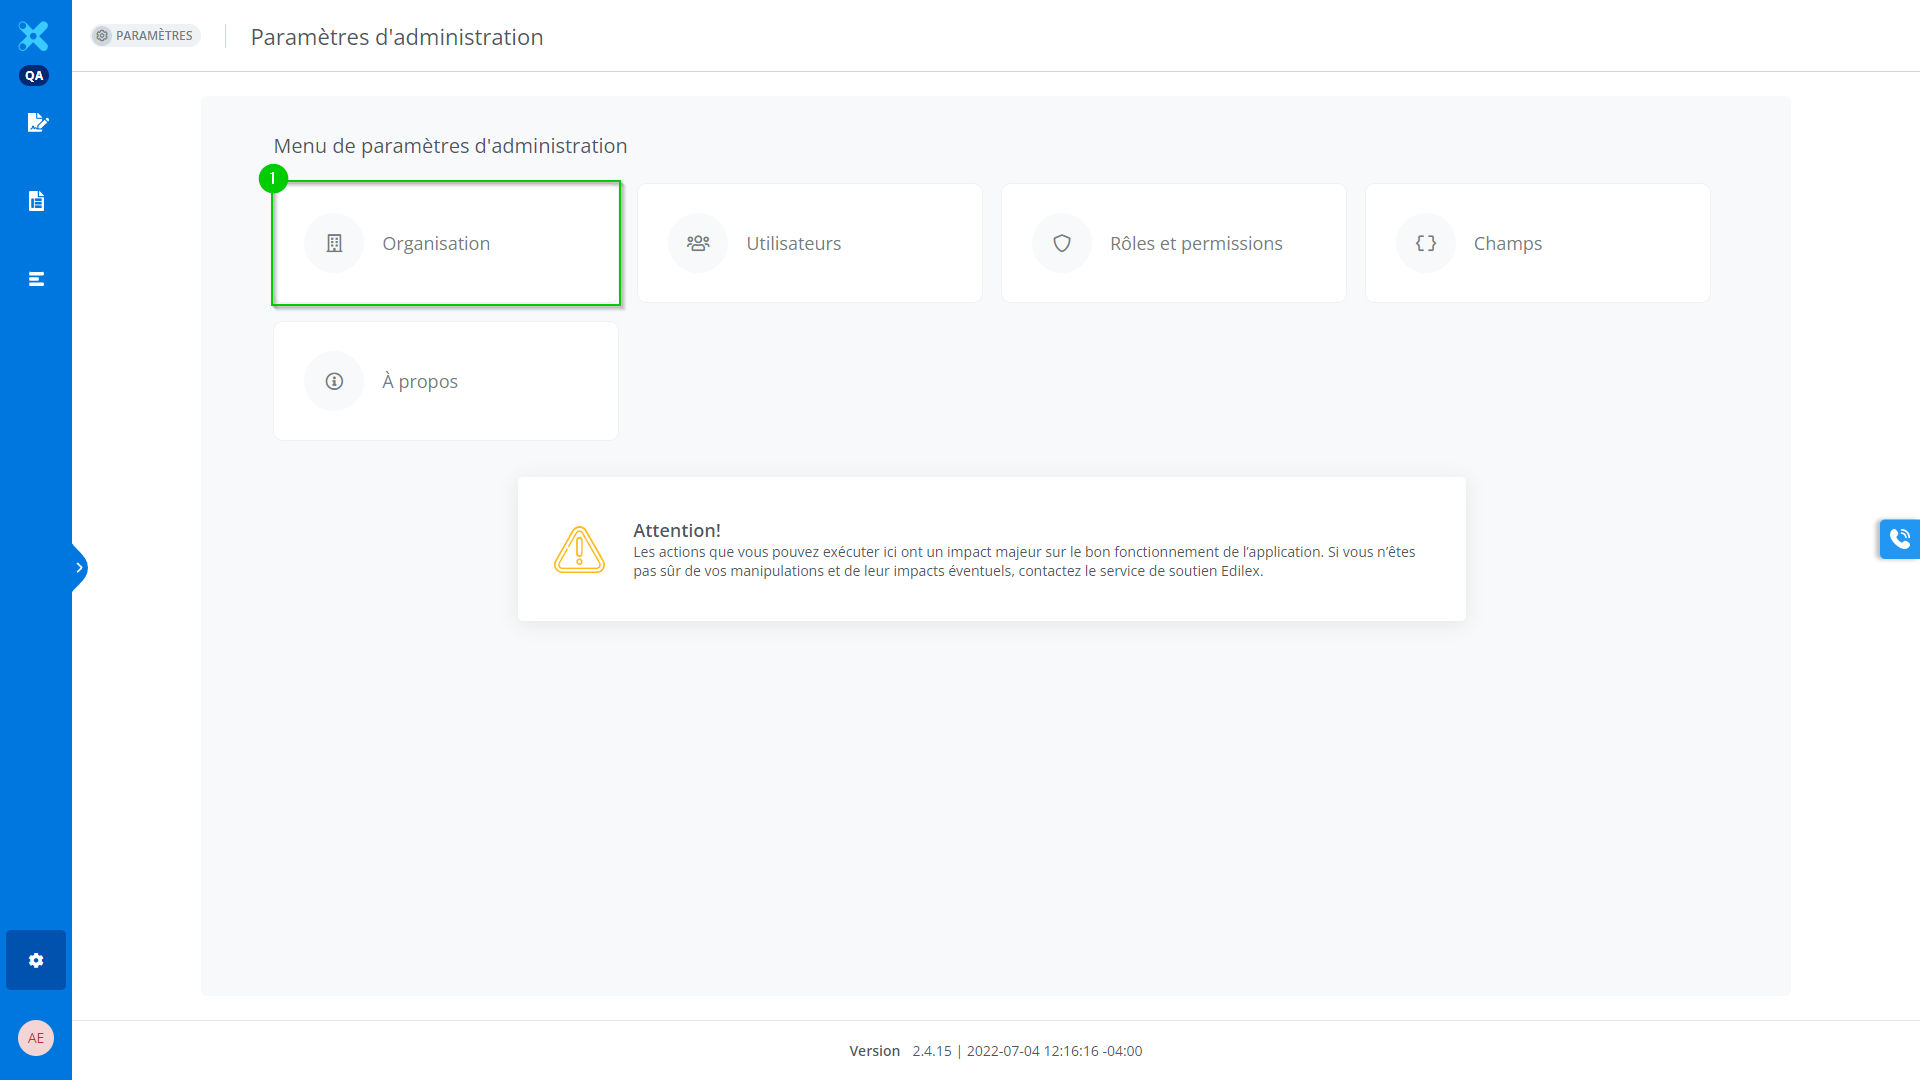Click the shield icon for Rôles

[1062, 243]
